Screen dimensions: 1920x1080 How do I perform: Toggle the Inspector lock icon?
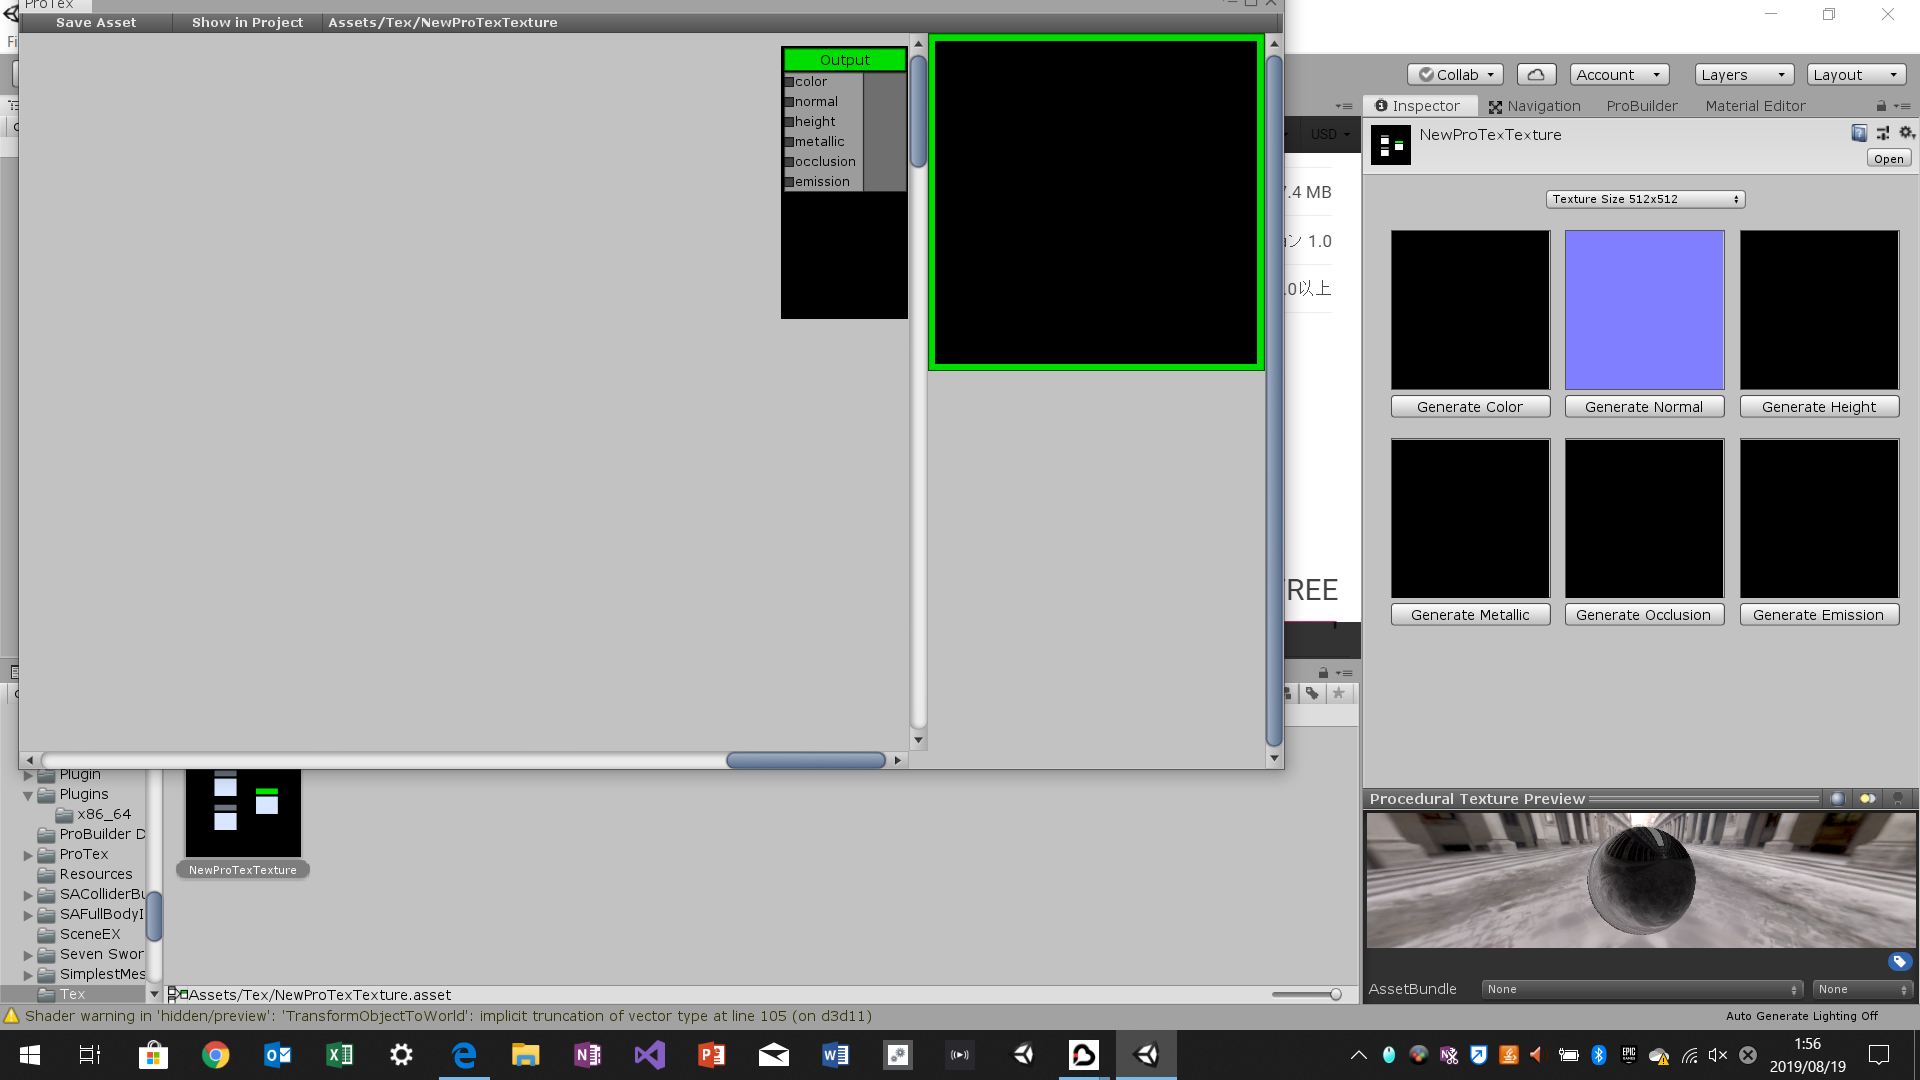pyautogui.click(x=1881, y=106)
